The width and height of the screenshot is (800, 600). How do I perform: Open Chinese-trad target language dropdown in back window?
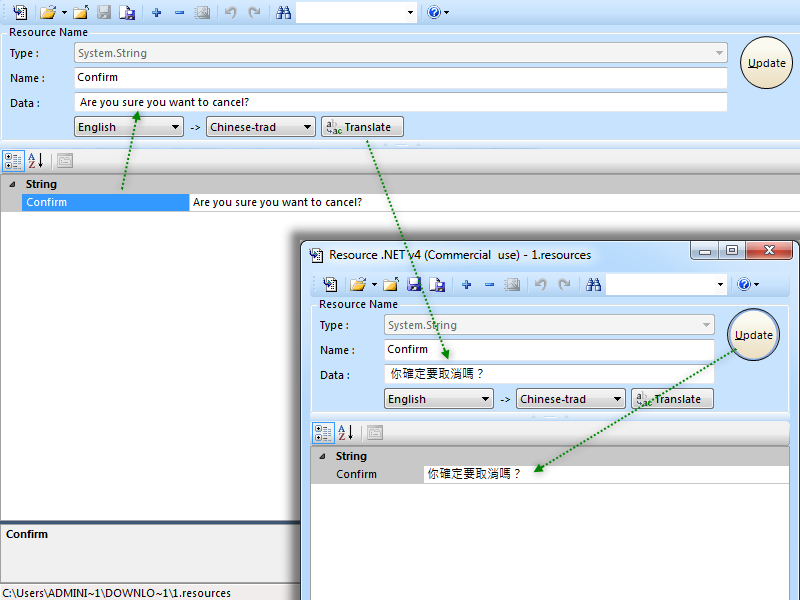[x=261, y=127]
